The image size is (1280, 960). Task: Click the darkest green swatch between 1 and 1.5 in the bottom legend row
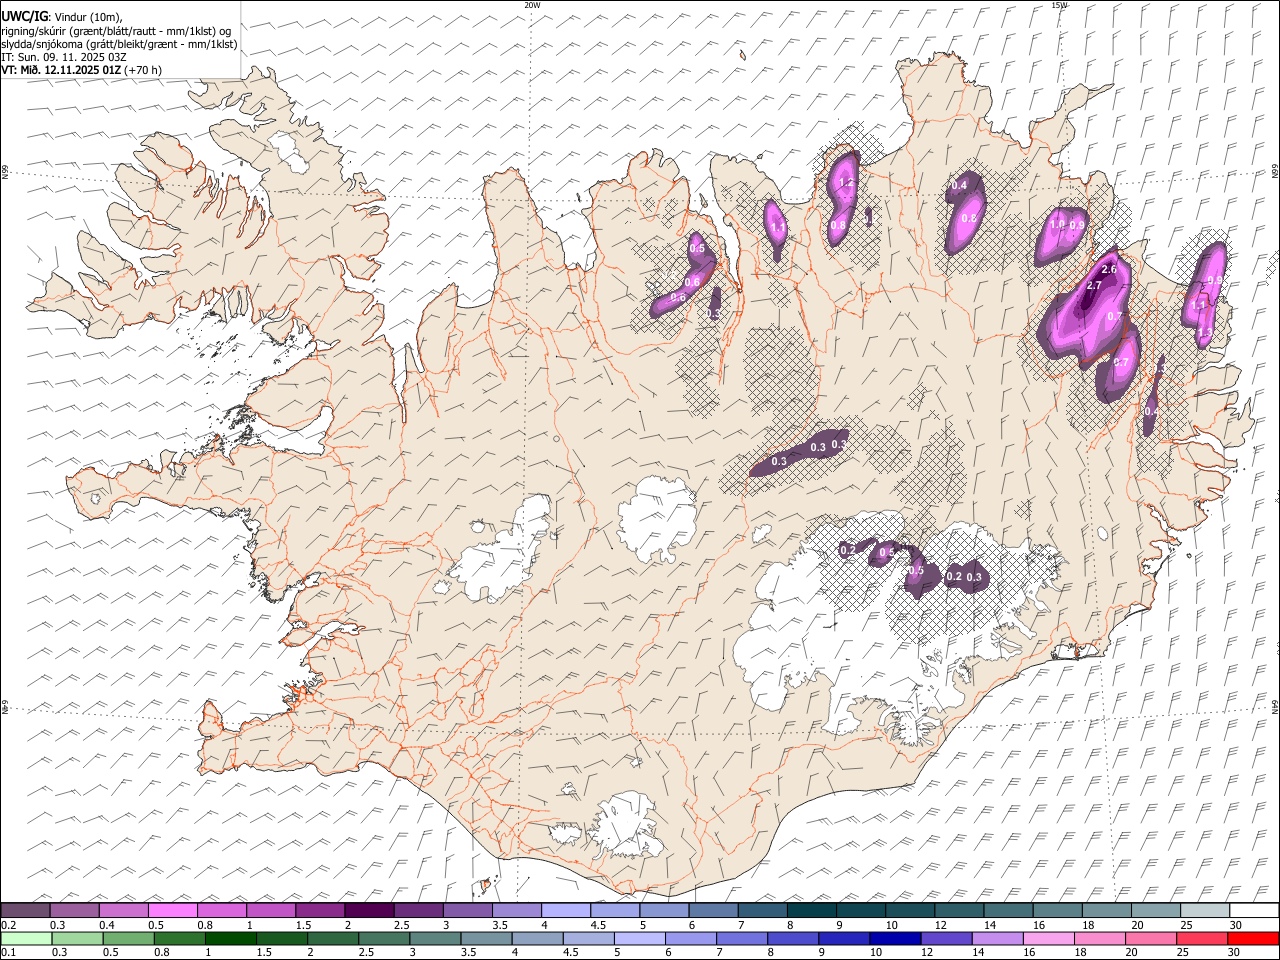coord(231,939)
